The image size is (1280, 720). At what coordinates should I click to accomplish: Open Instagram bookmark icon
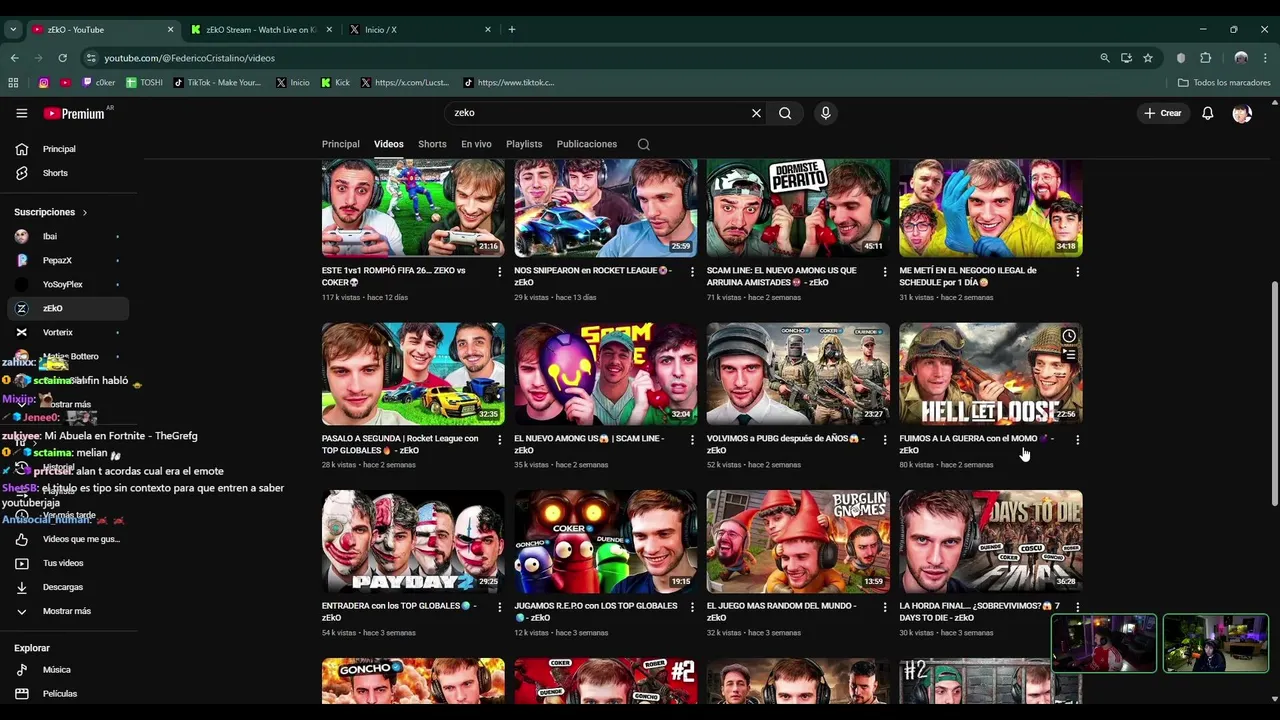pos(43,83)
